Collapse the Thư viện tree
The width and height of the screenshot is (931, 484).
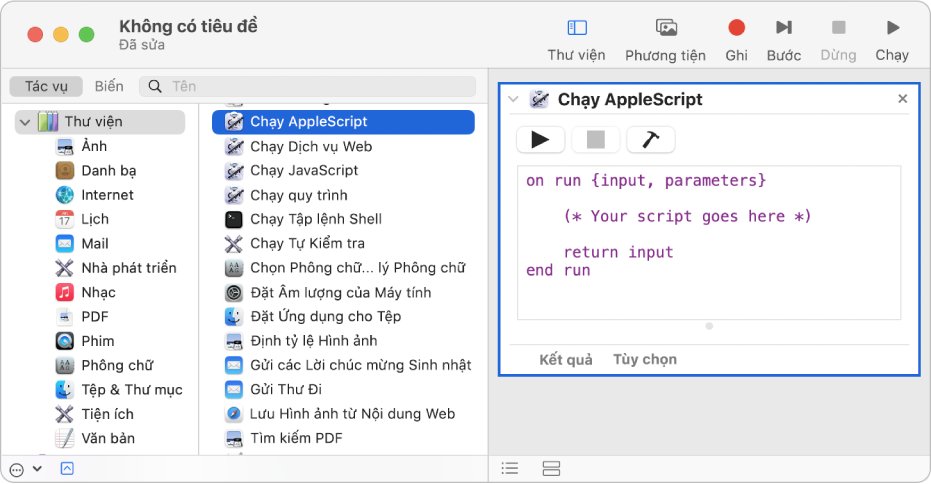(24, 122)
